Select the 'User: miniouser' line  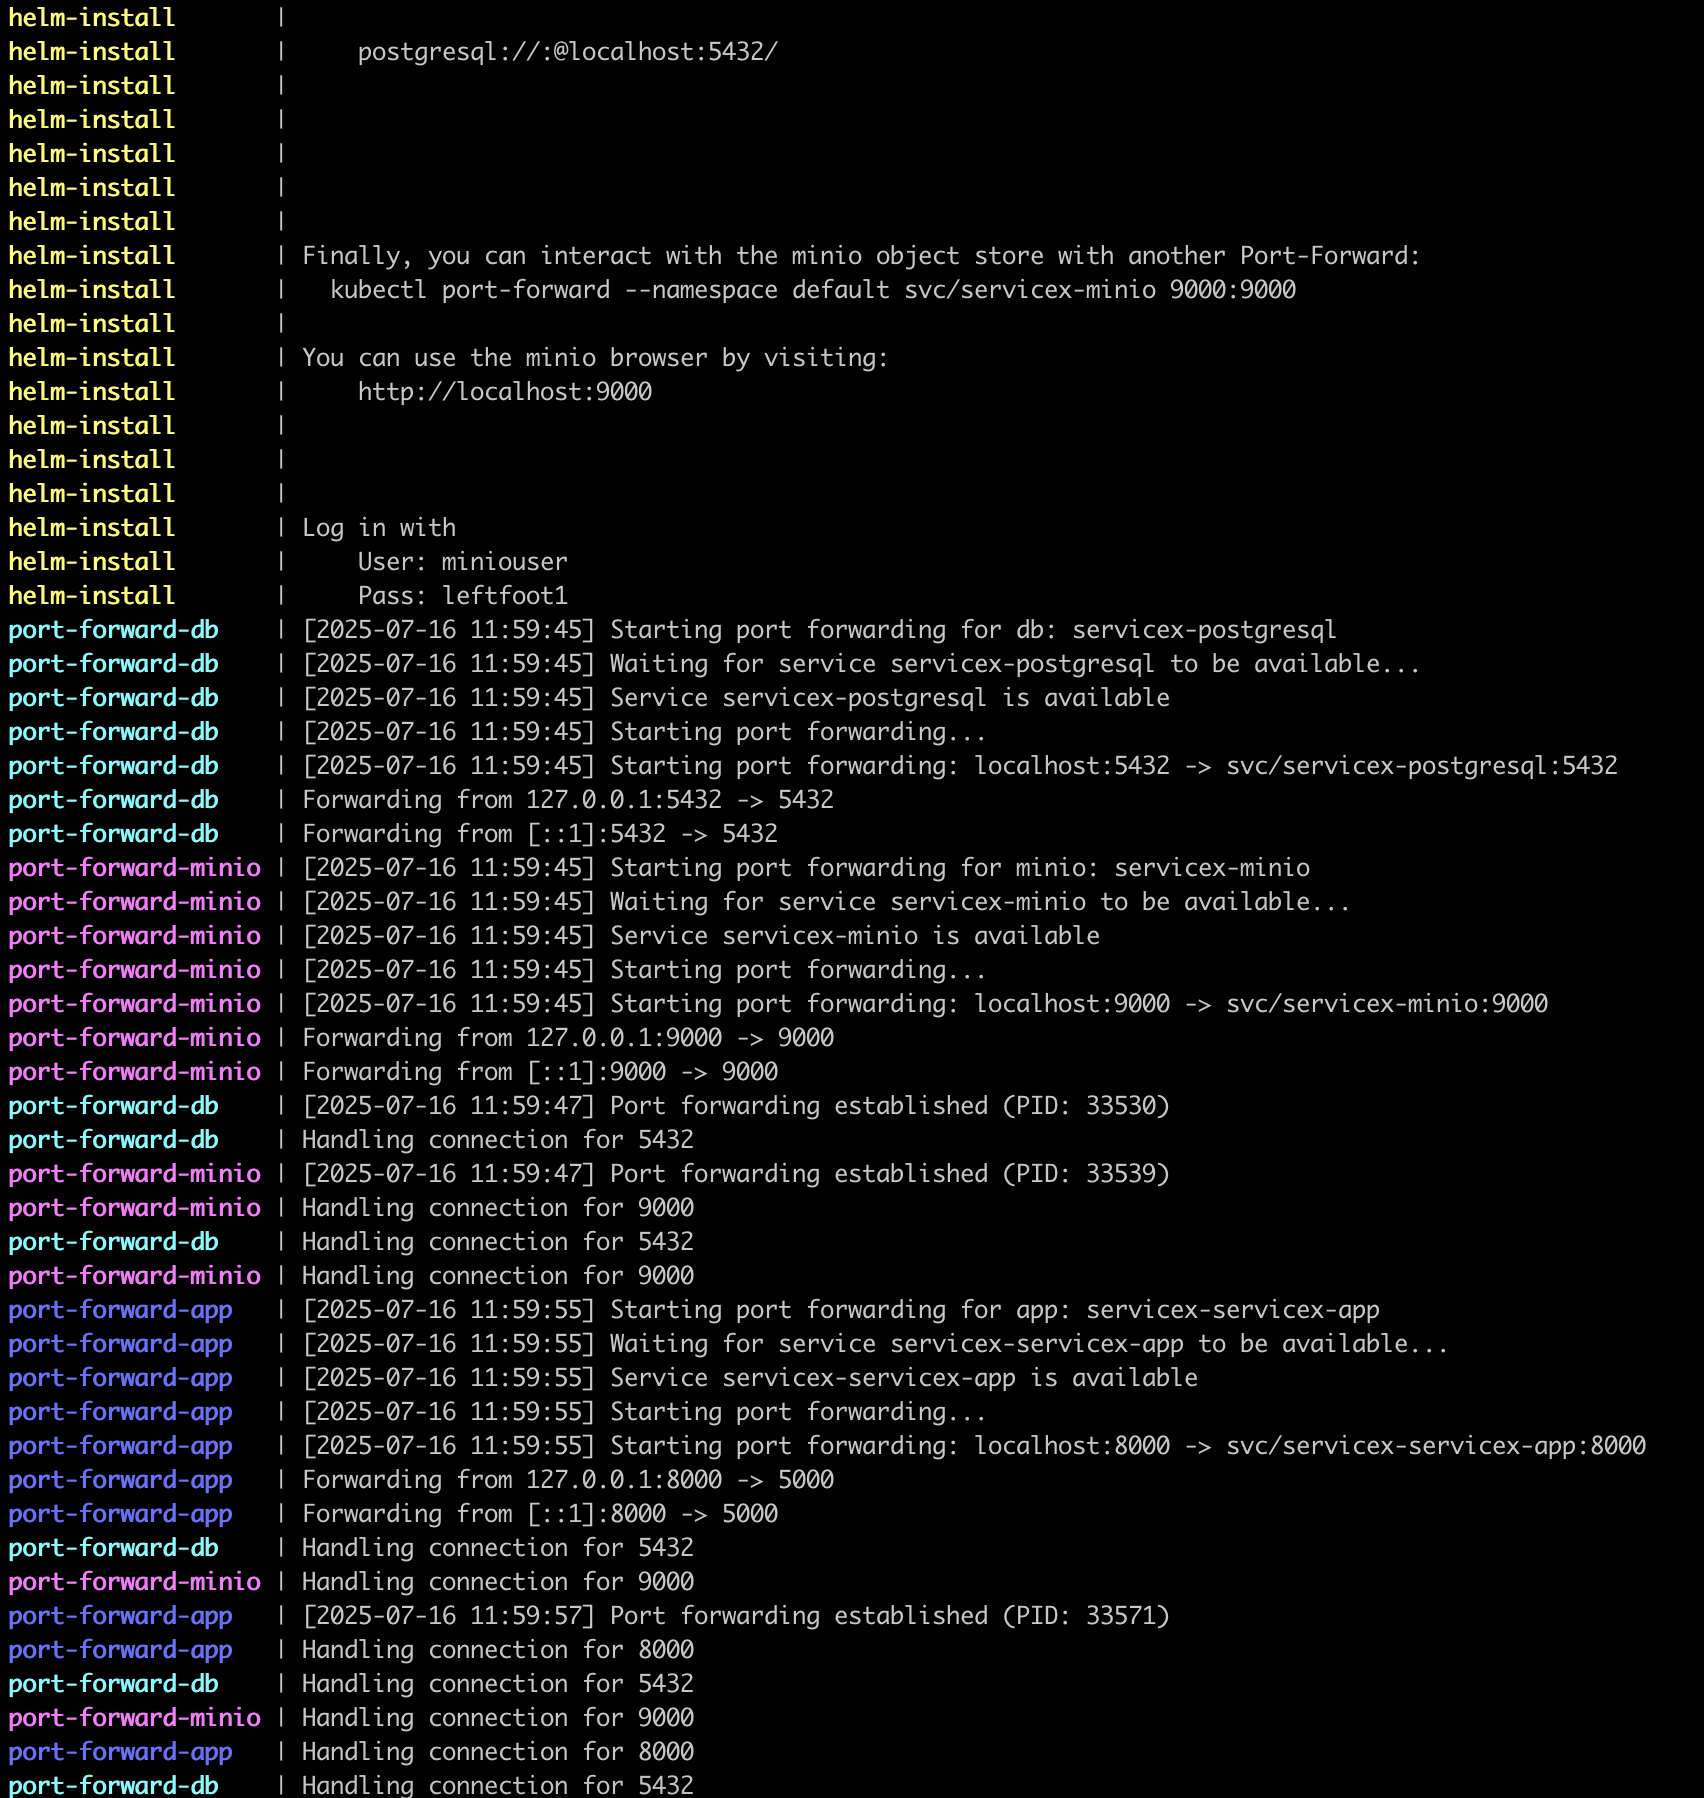(462, 562)
